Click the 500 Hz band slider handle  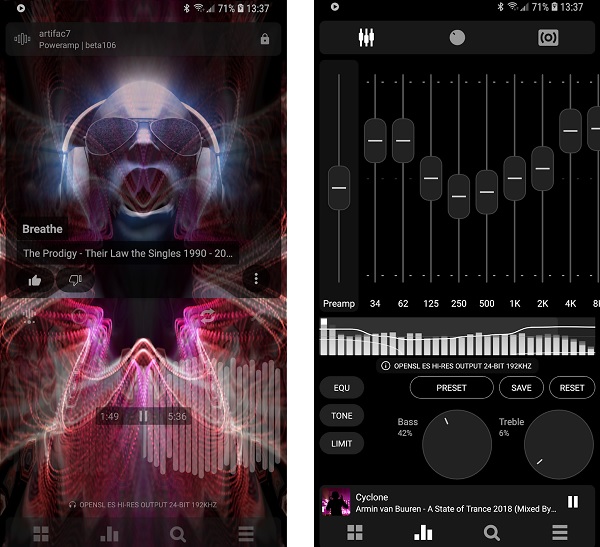coord(487,192)
